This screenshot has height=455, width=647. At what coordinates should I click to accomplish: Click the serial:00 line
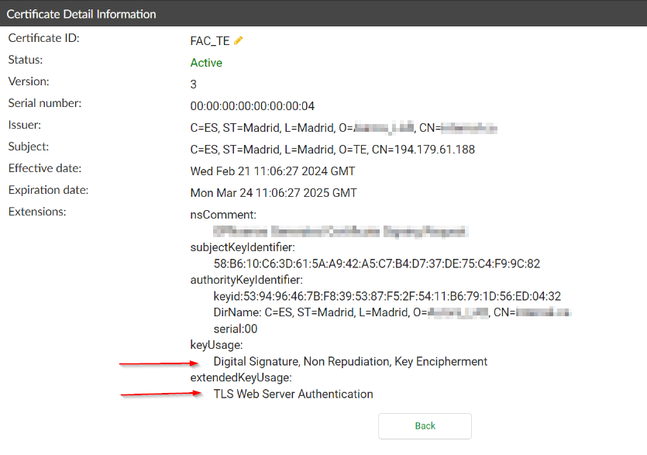(235, 328)
